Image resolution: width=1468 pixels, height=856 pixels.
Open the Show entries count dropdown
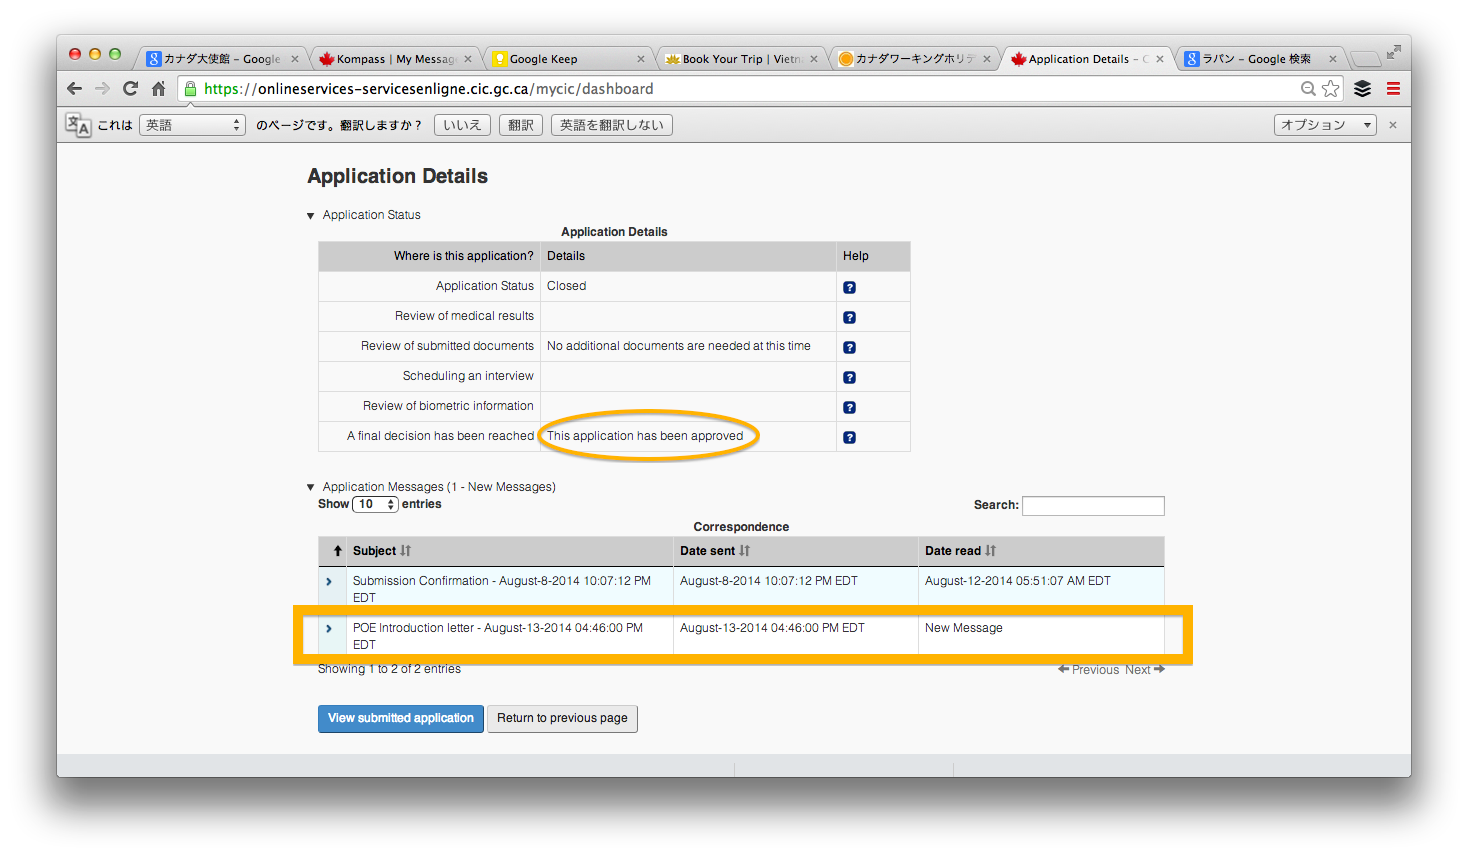[x=376, y=504]
